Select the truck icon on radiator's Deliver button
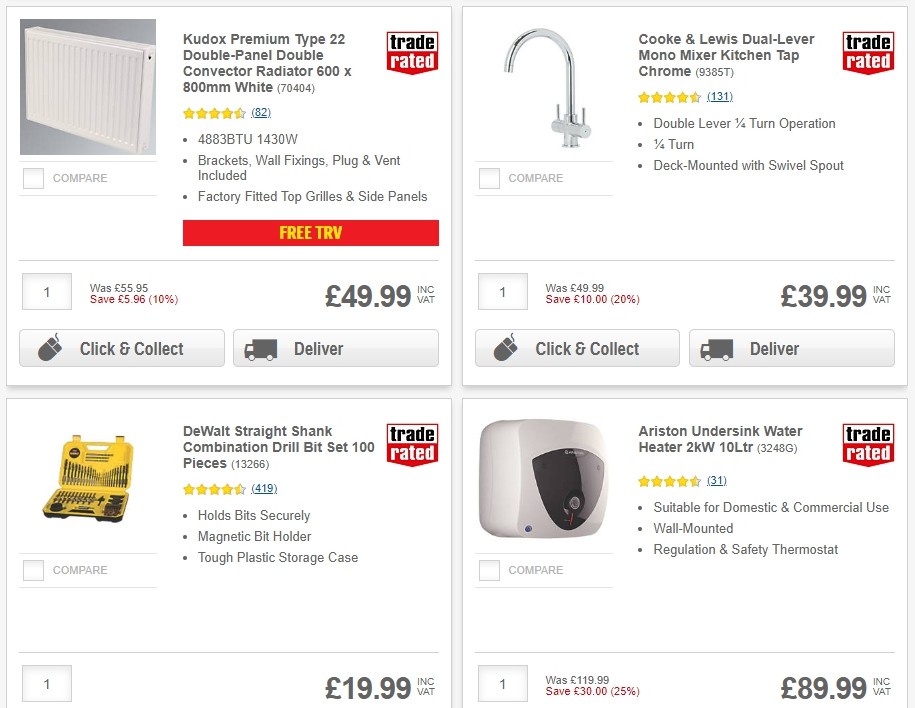The image size is (915, 708). pos(262,349)
